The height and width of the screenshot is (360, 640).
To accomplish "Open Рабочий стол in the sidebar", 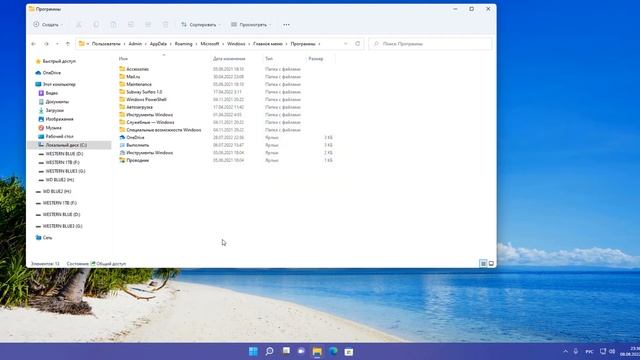I will point(56,136).
